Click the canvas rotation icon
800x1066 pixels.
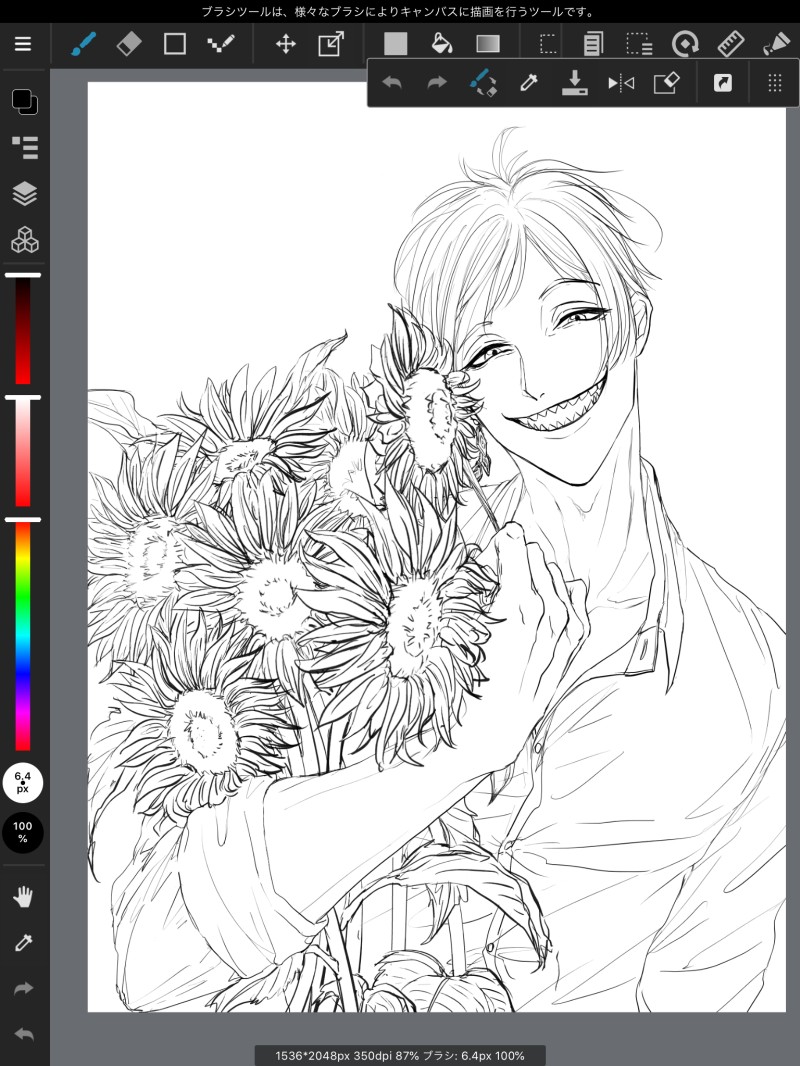click(685, 44)
